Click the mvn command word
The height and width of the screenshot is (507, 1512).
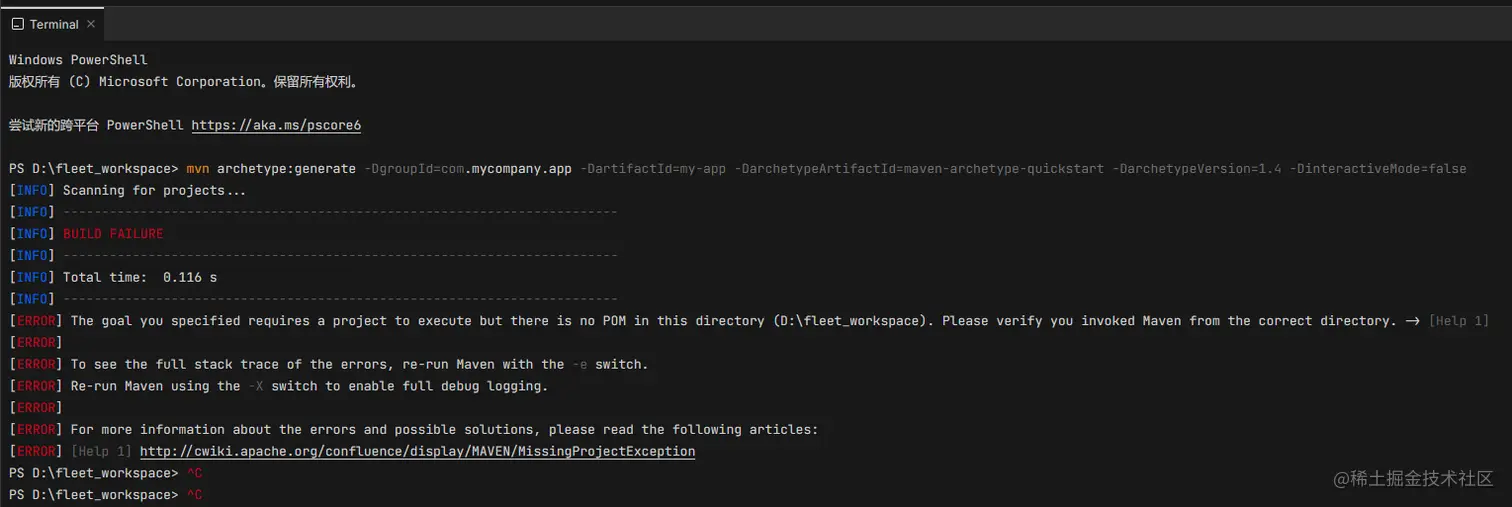(198, 169)
